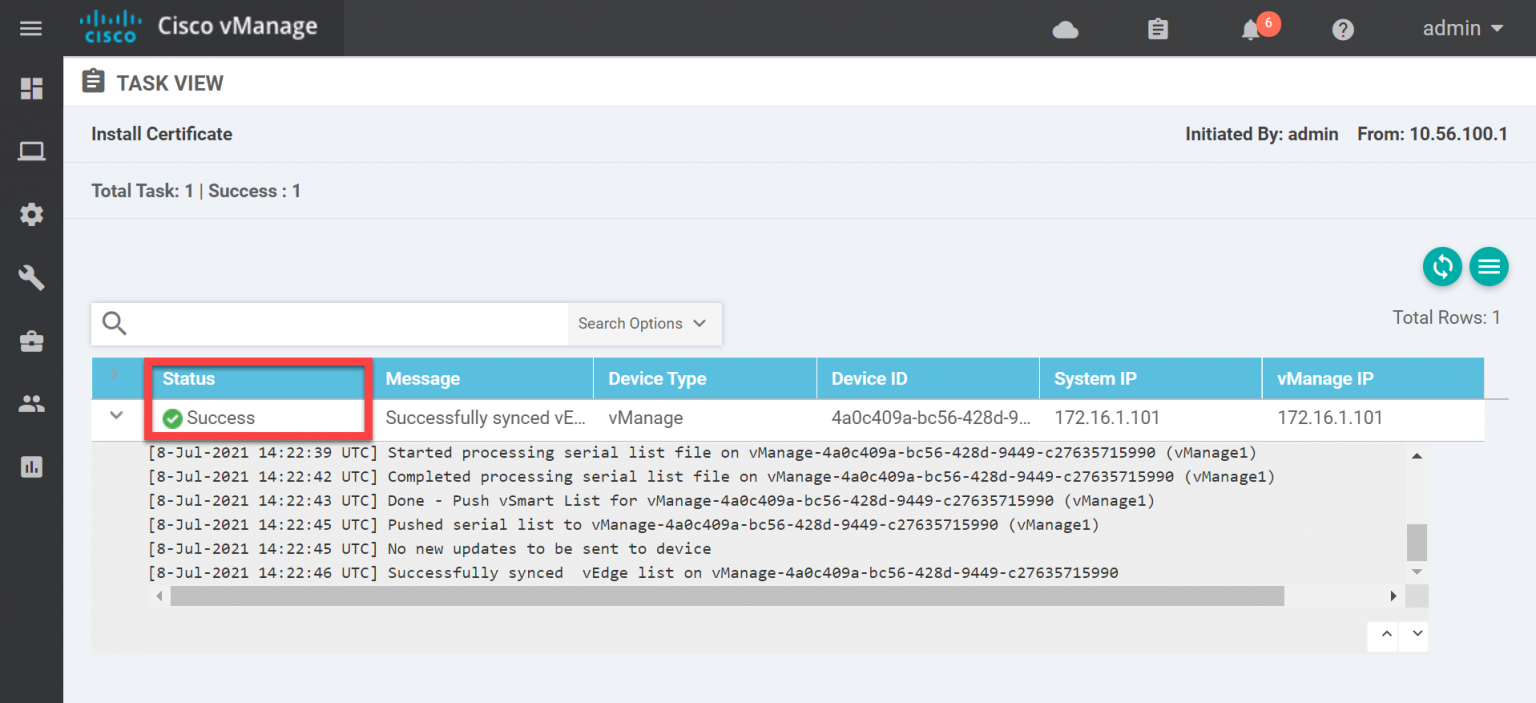The width and height of the screenshot is (1536, 703).
Task: Click the refresh tasks button
Action: coord(1442,266)
